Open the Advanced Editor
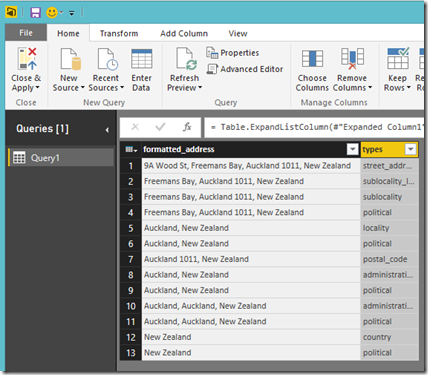428x375 pixels. 244,69
